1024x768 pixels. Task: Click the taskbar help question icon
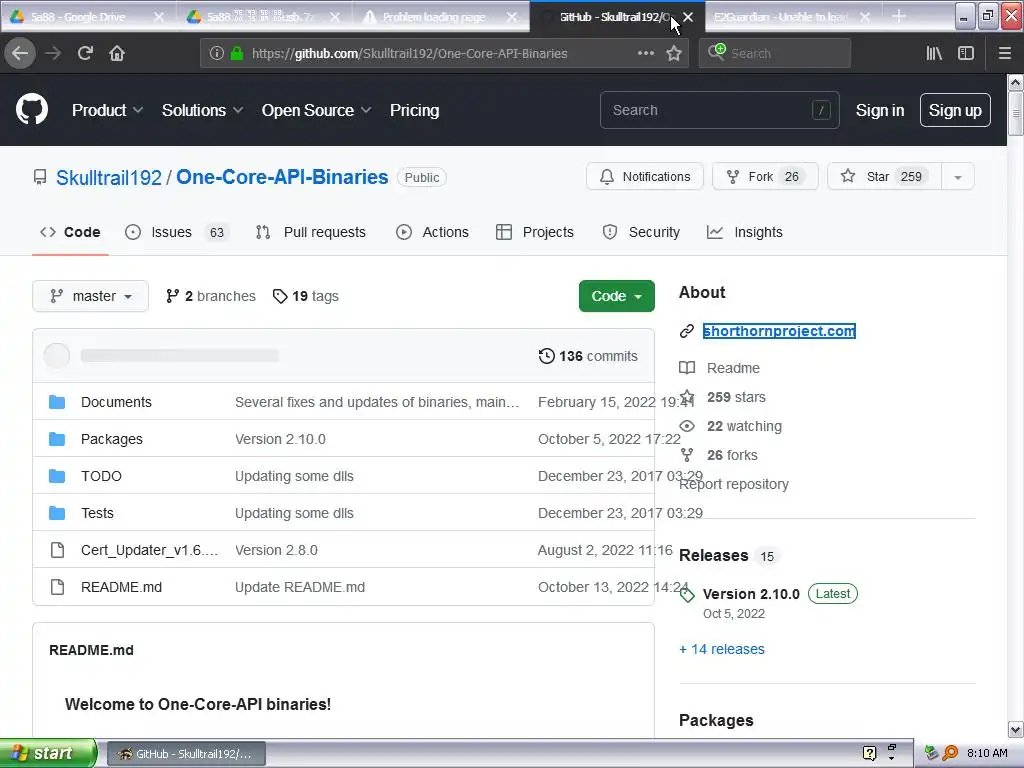coord(869,753)
